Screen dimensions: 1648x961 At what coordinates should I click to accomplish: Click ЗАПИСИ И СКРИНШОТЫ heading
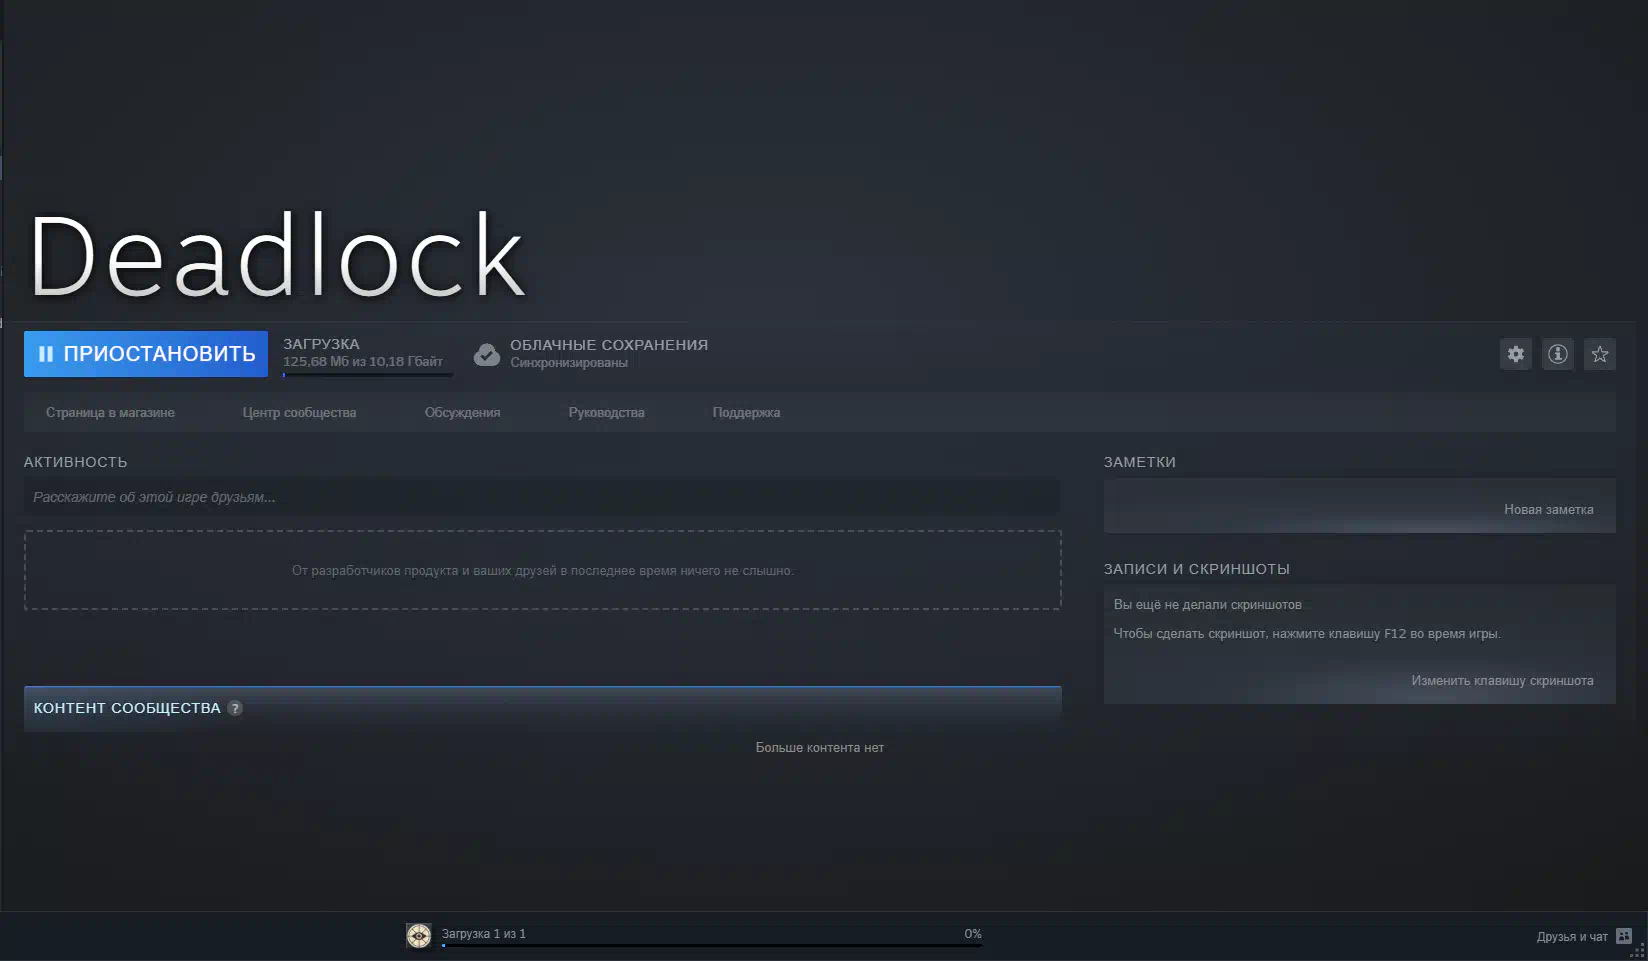pos(1197,569)
